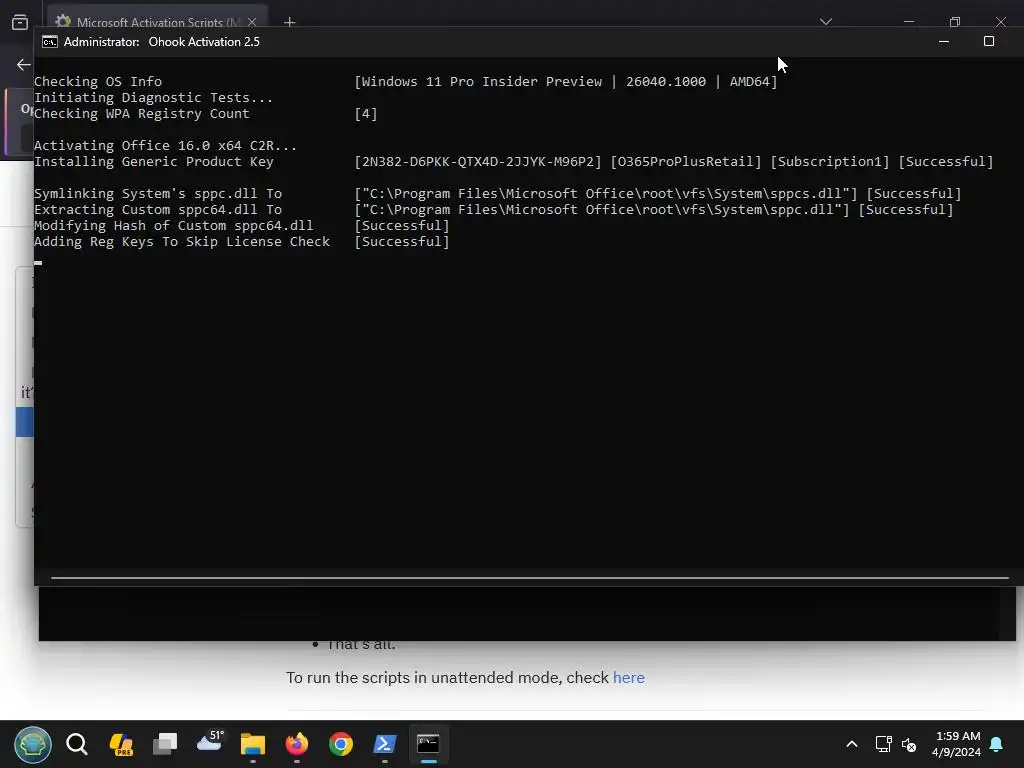Click the 'Activating Office 16.0 x64 C2R...' line
Screen dimensions: 1024x768
(165, 146)
